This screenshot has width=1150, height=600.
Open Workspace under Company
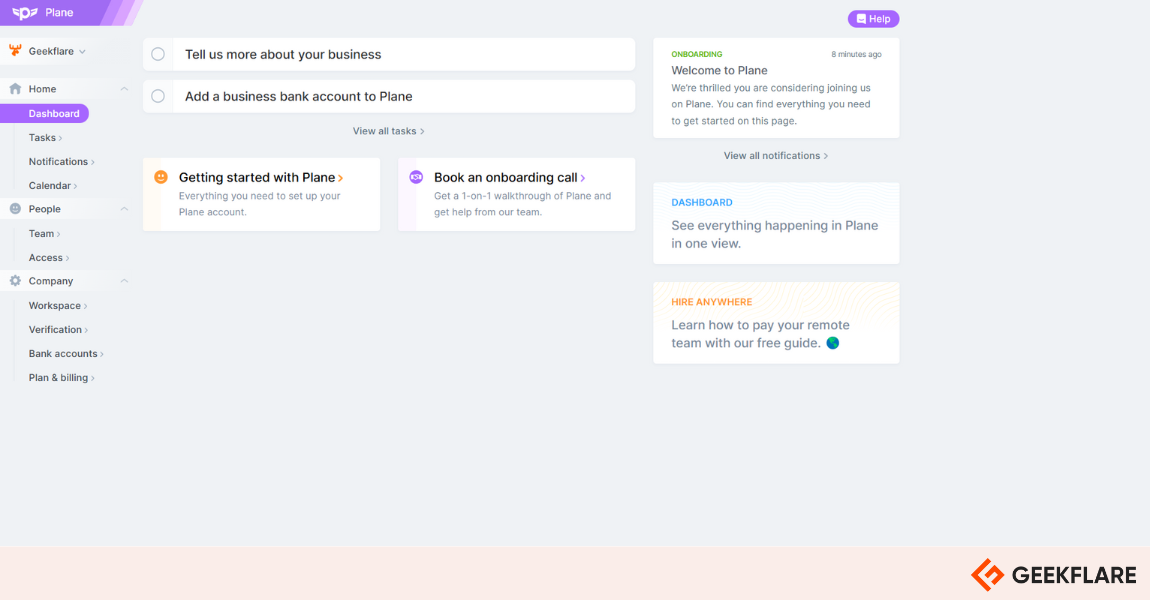(57, 306)
